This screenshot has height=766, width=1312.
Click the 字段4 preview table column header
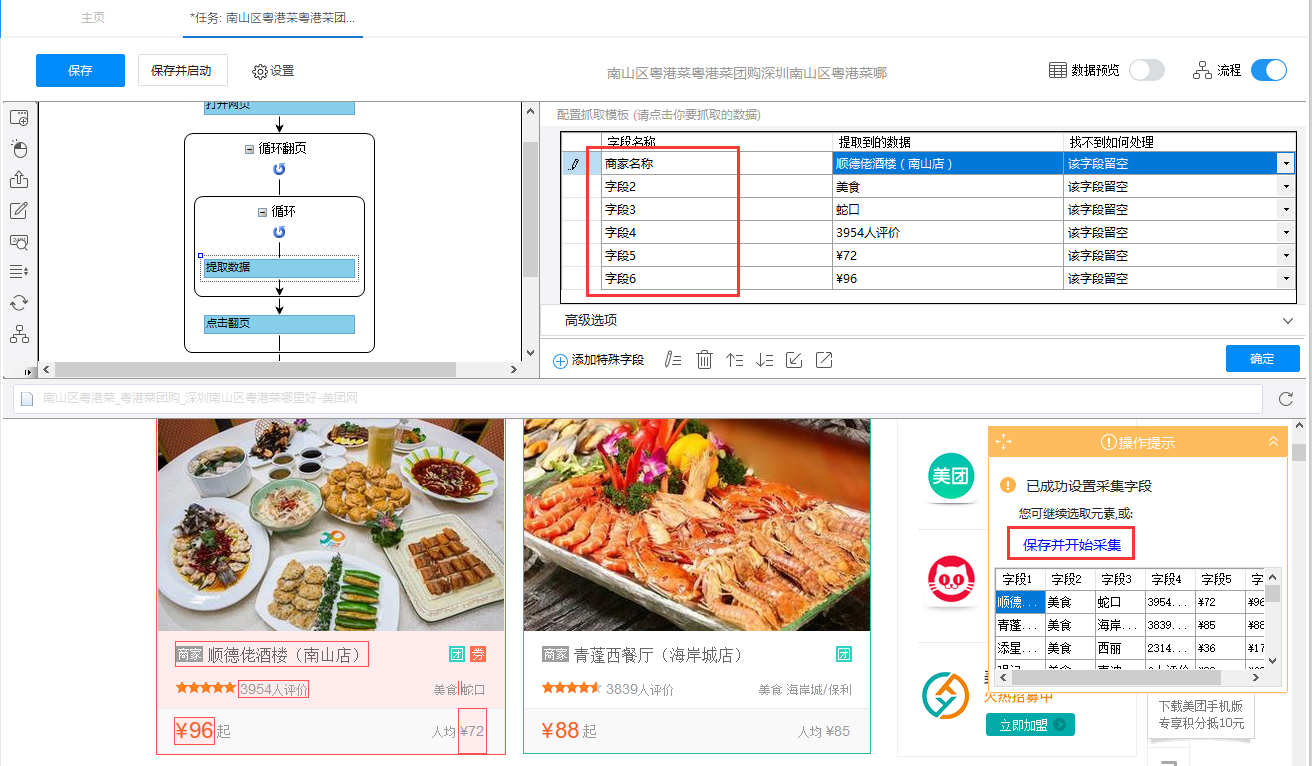pos(1170,579)
